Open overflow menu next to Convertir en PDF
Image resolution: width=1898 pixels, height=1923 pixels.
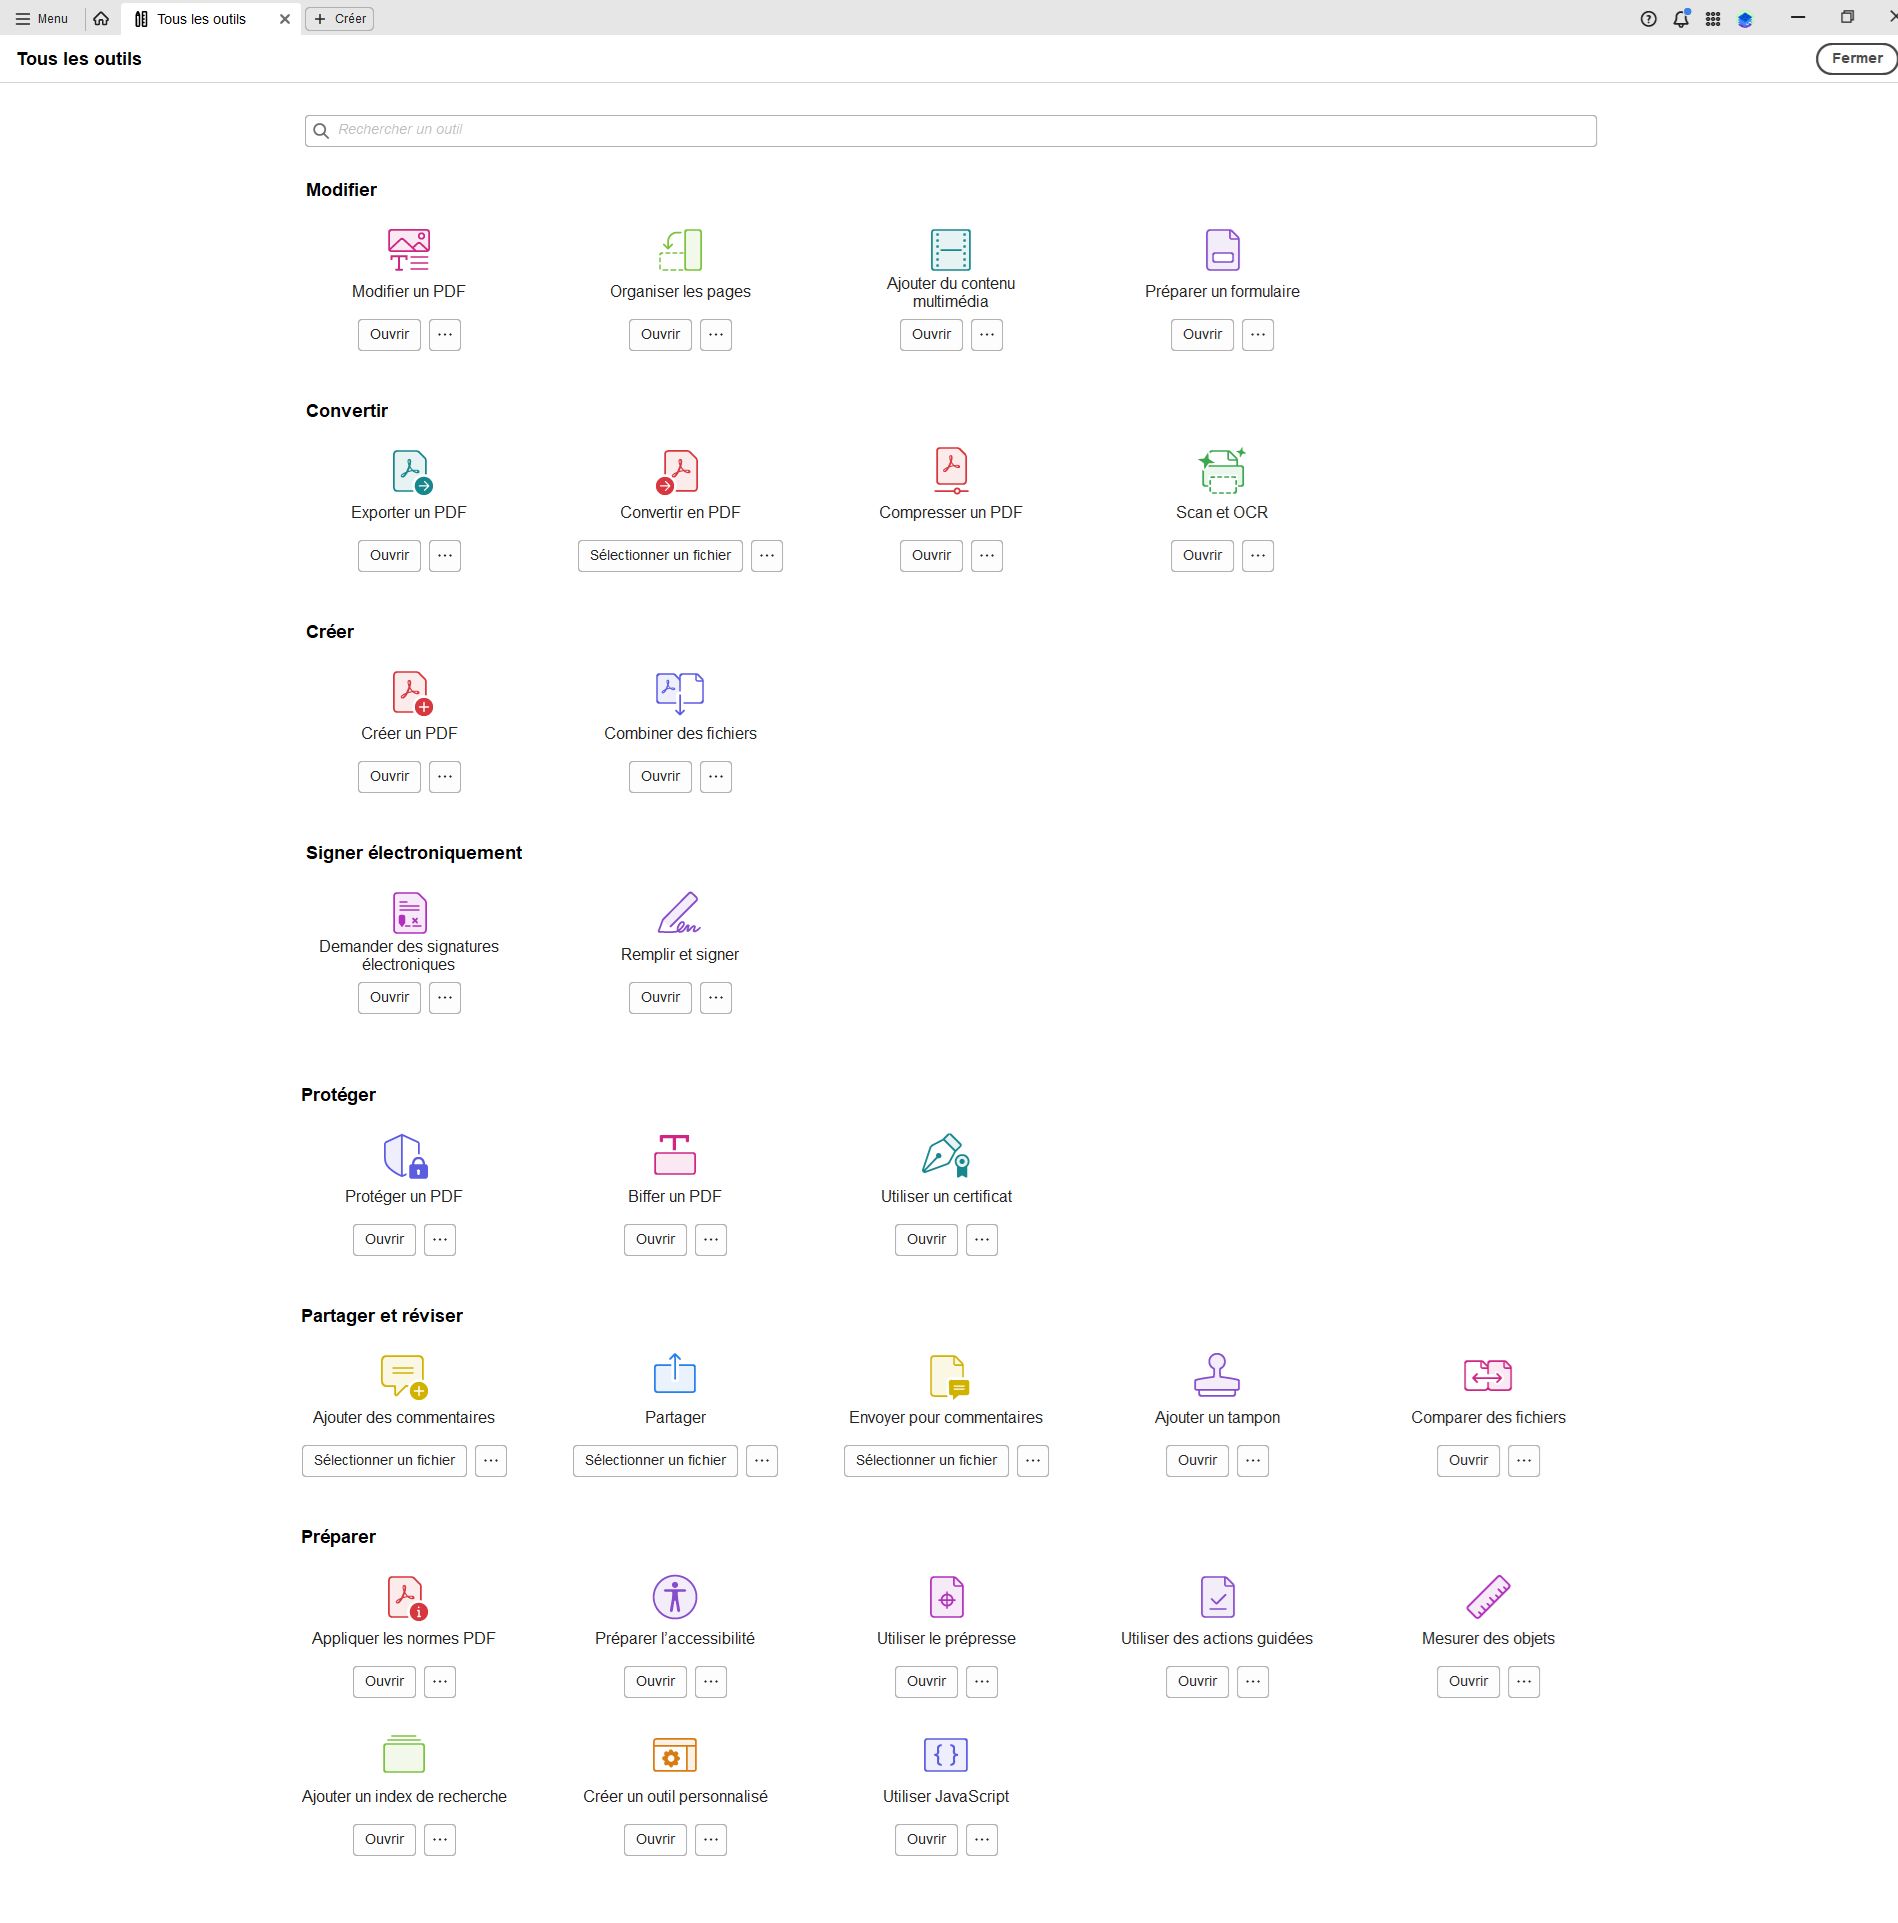point(767,555)
